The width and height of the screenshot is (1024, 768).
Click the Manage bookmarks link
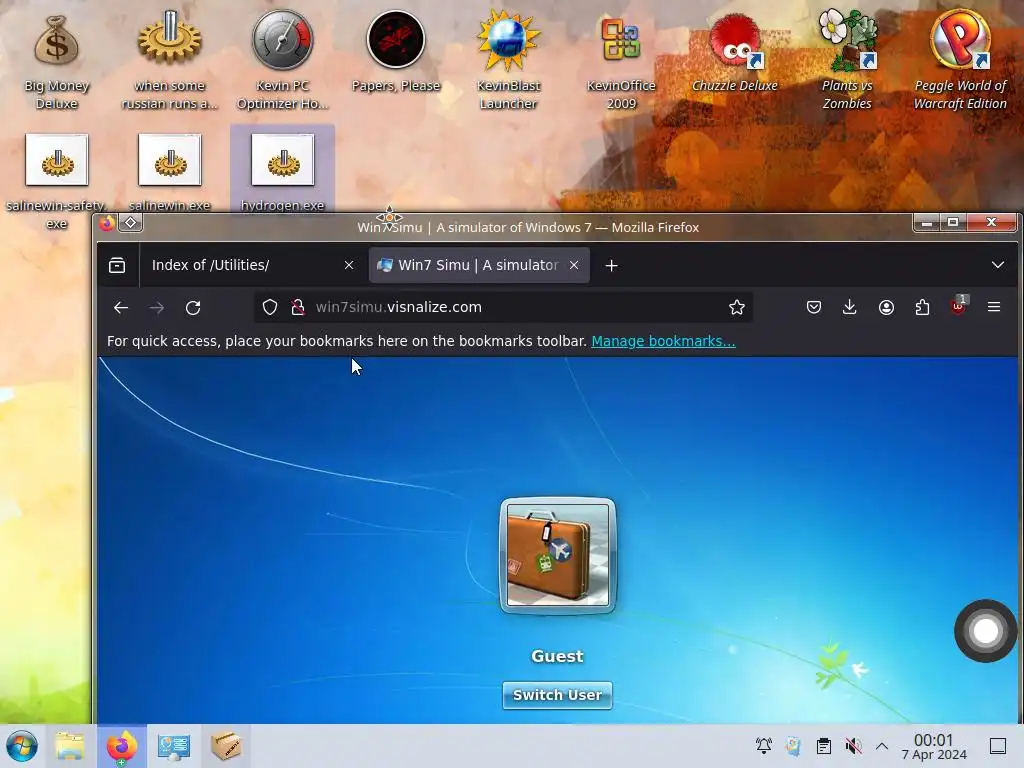pyautogui.click(x=663, y=341)
